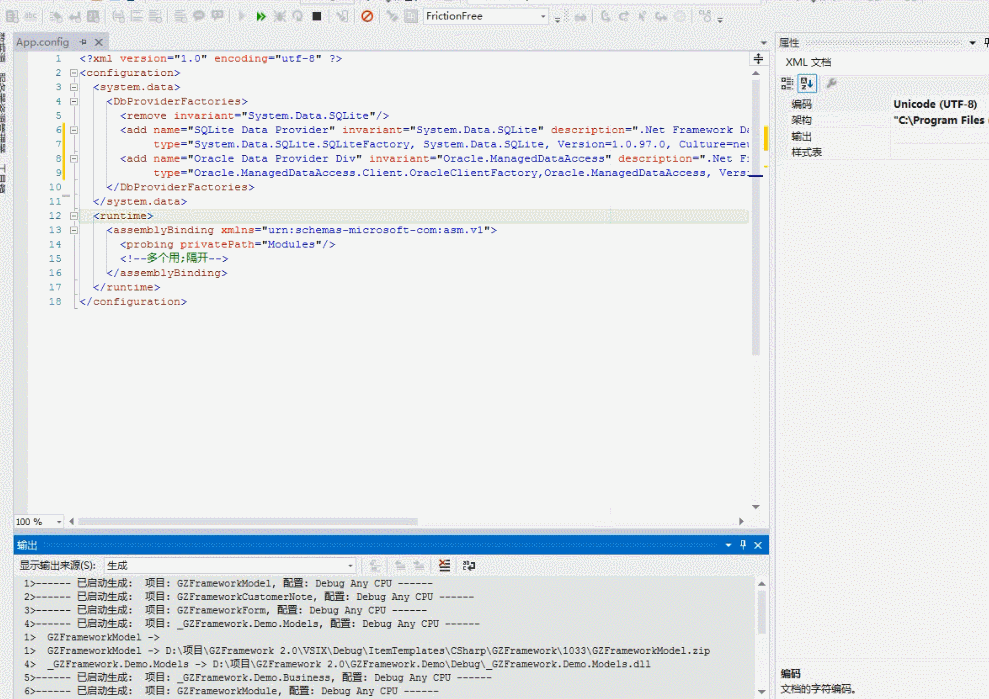Open output panel window options arrow
This screenshot has width=989, height=699.
click(x=729, y=545)
